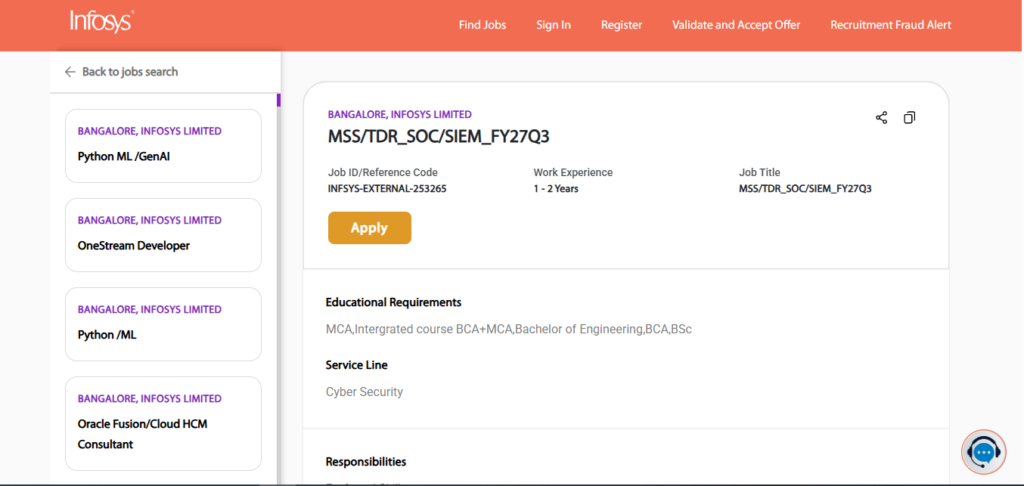Viewport: 1024px width, 486px height.
Task: Open the Find Jobs menu
Action: click(482, 25)
